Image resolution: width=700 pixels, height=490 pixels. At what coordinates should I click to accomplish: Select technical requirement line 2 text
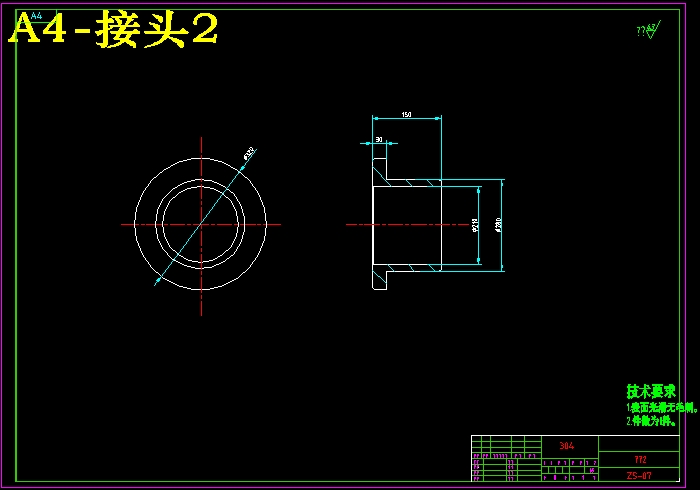(651, 421)
